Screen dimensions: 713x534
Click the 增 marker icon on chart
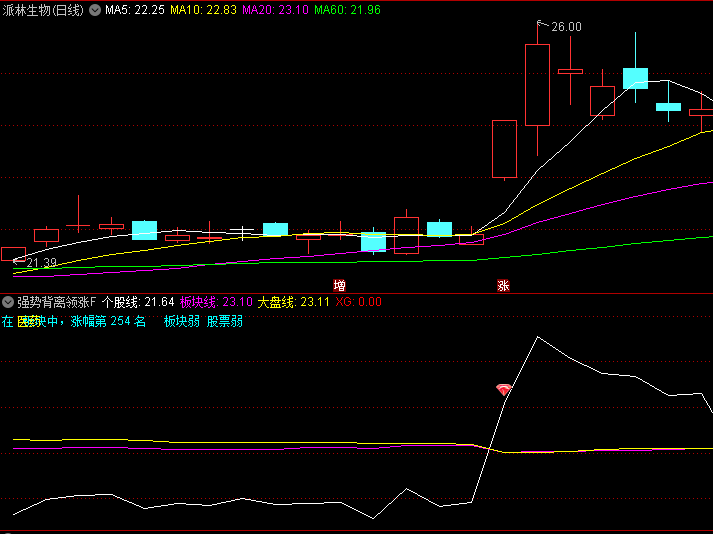[340, 286]
